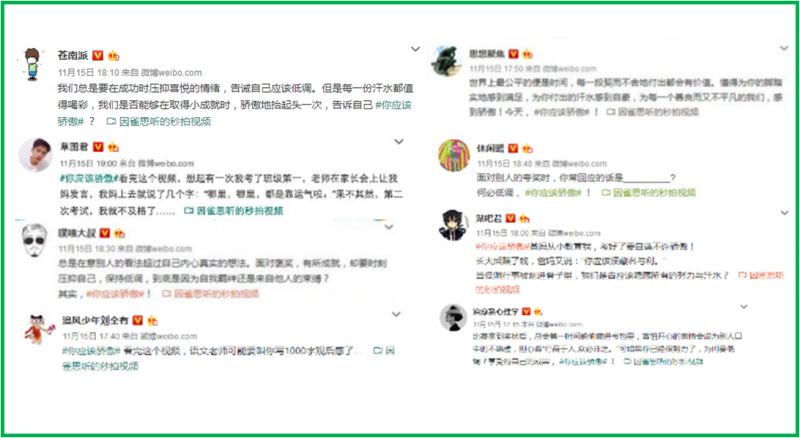This screenshot has width=800, height=438.
Task: Expand the options chevron on 噗哧大叔's post
Action: 389,227
